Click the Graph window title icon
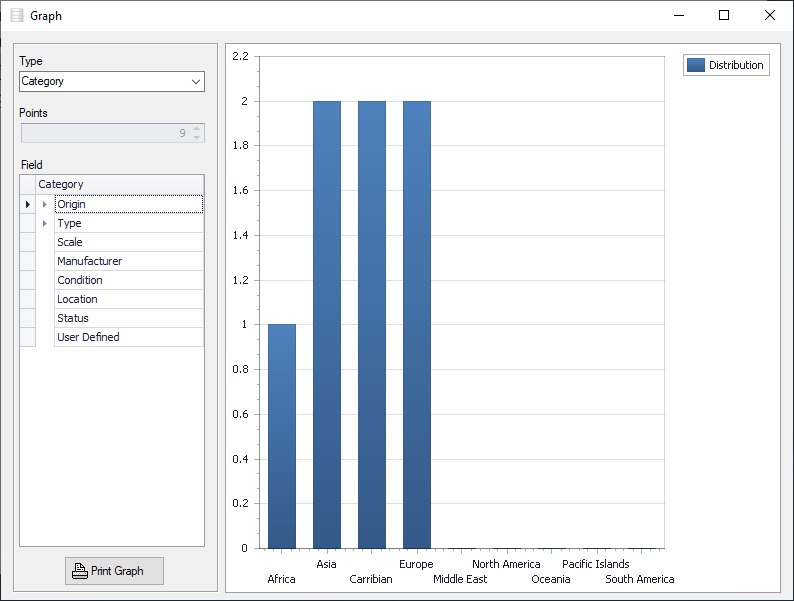The image size is (794, 601). click(17, 15)
